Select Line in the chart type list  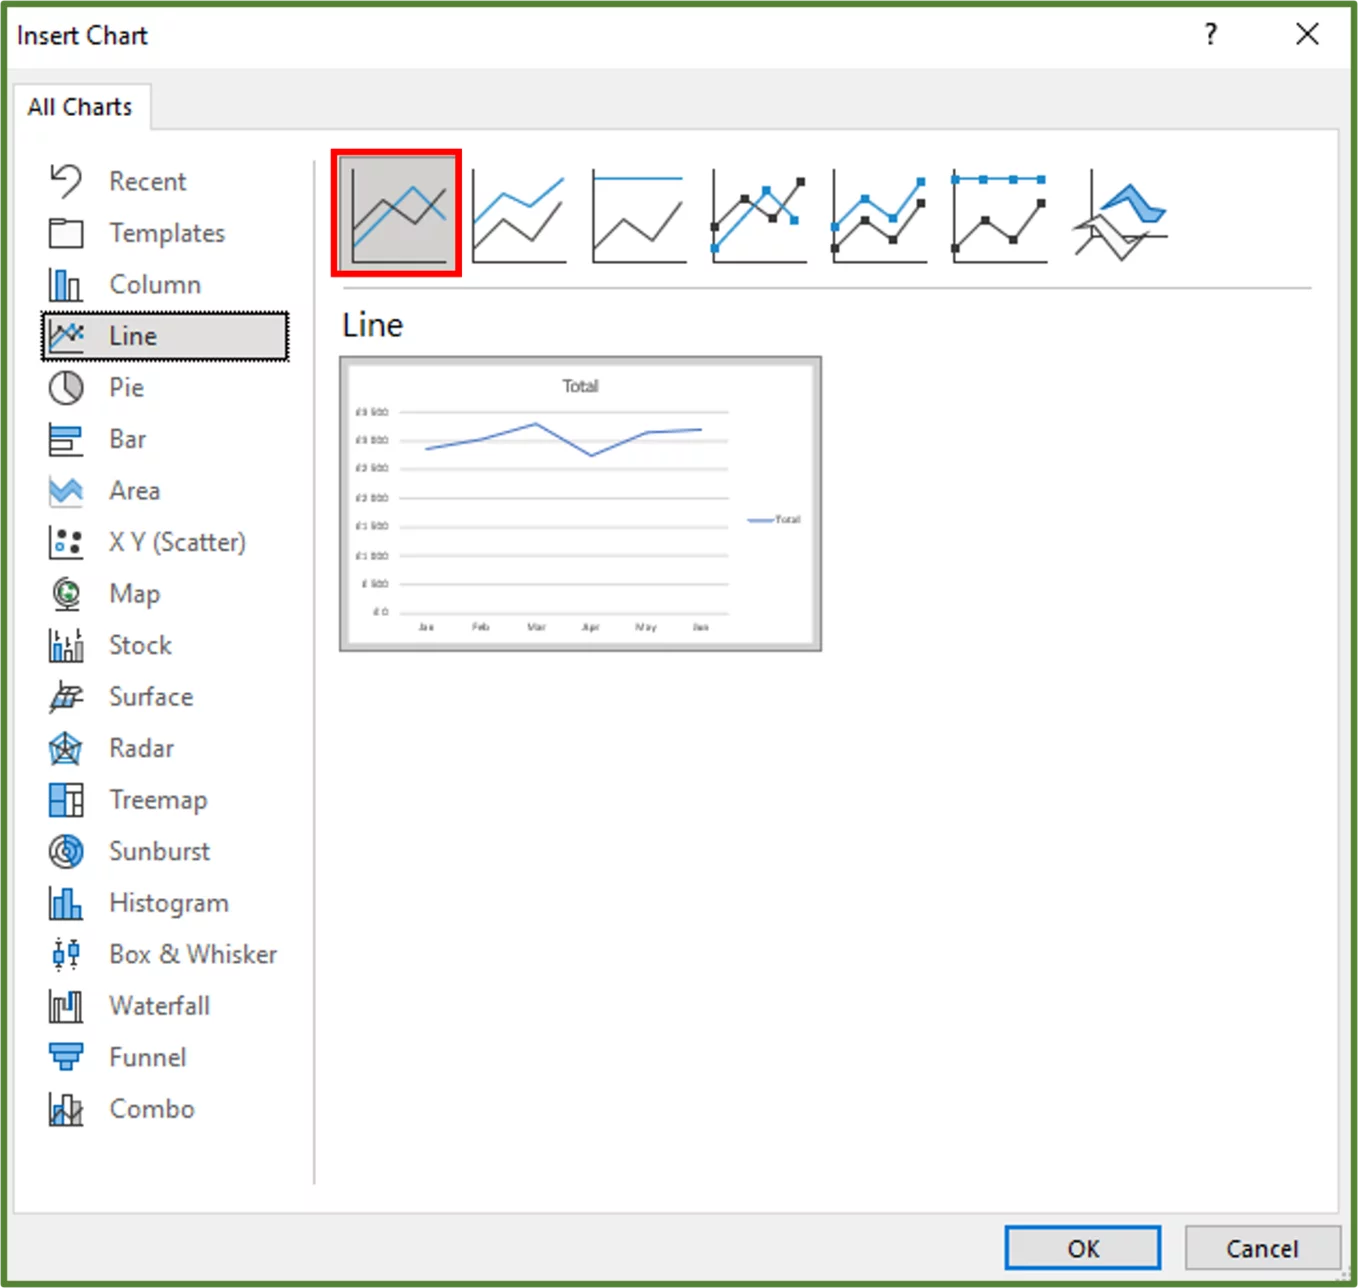131,335
